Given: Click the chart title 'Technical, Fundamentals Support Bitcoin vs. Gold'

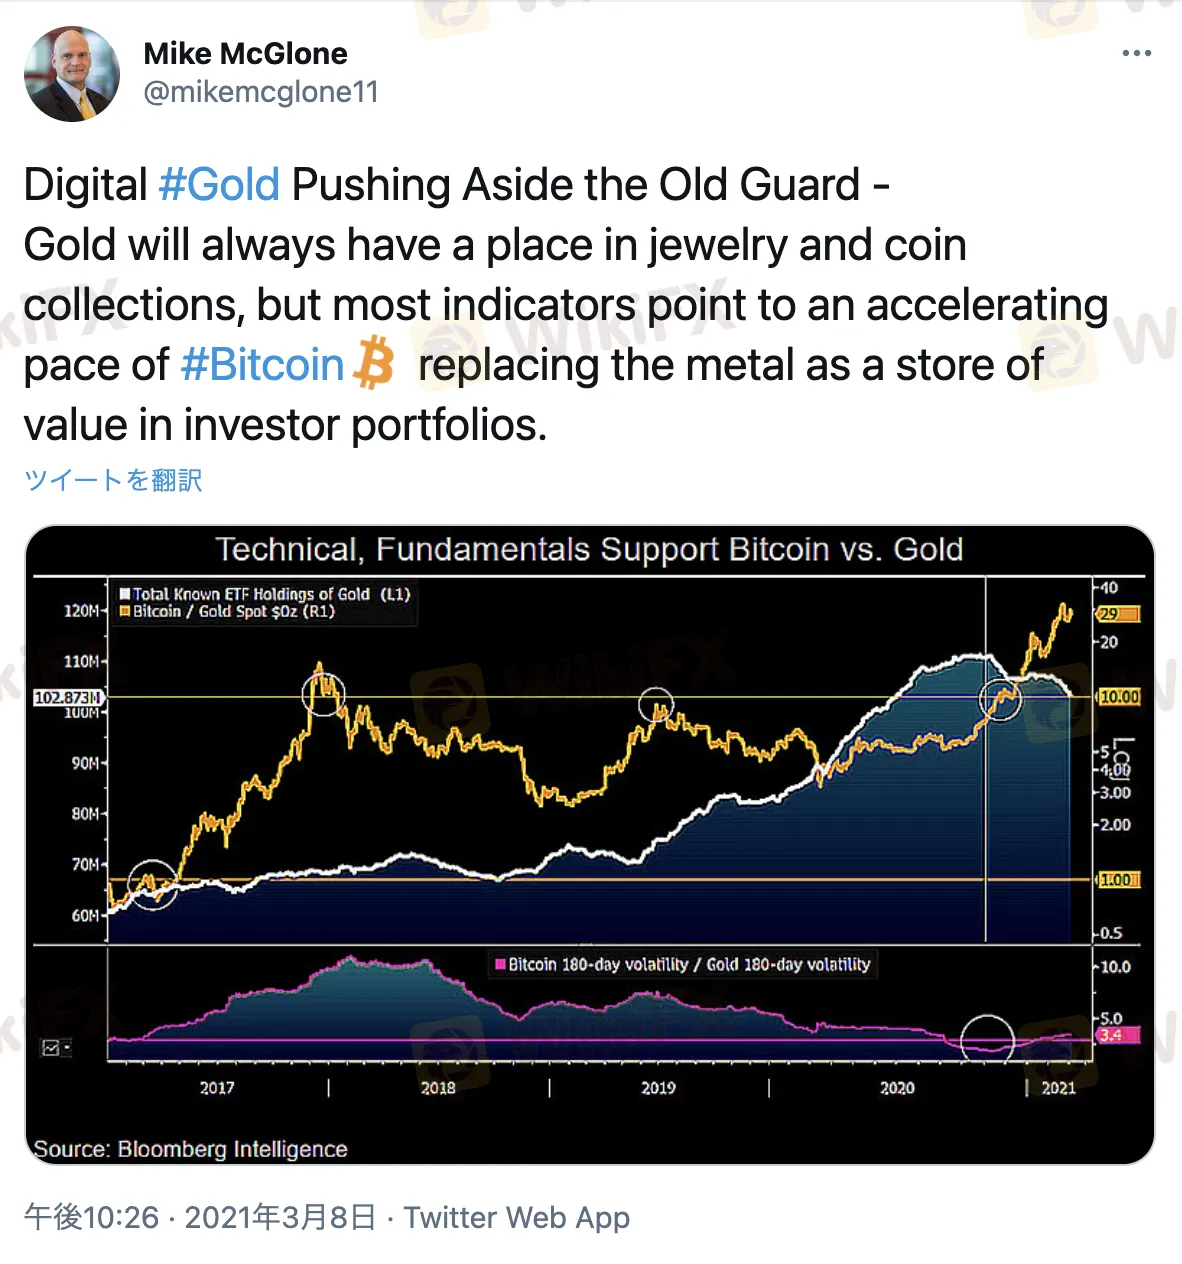Looking at the screenshot, I should 589,549.
